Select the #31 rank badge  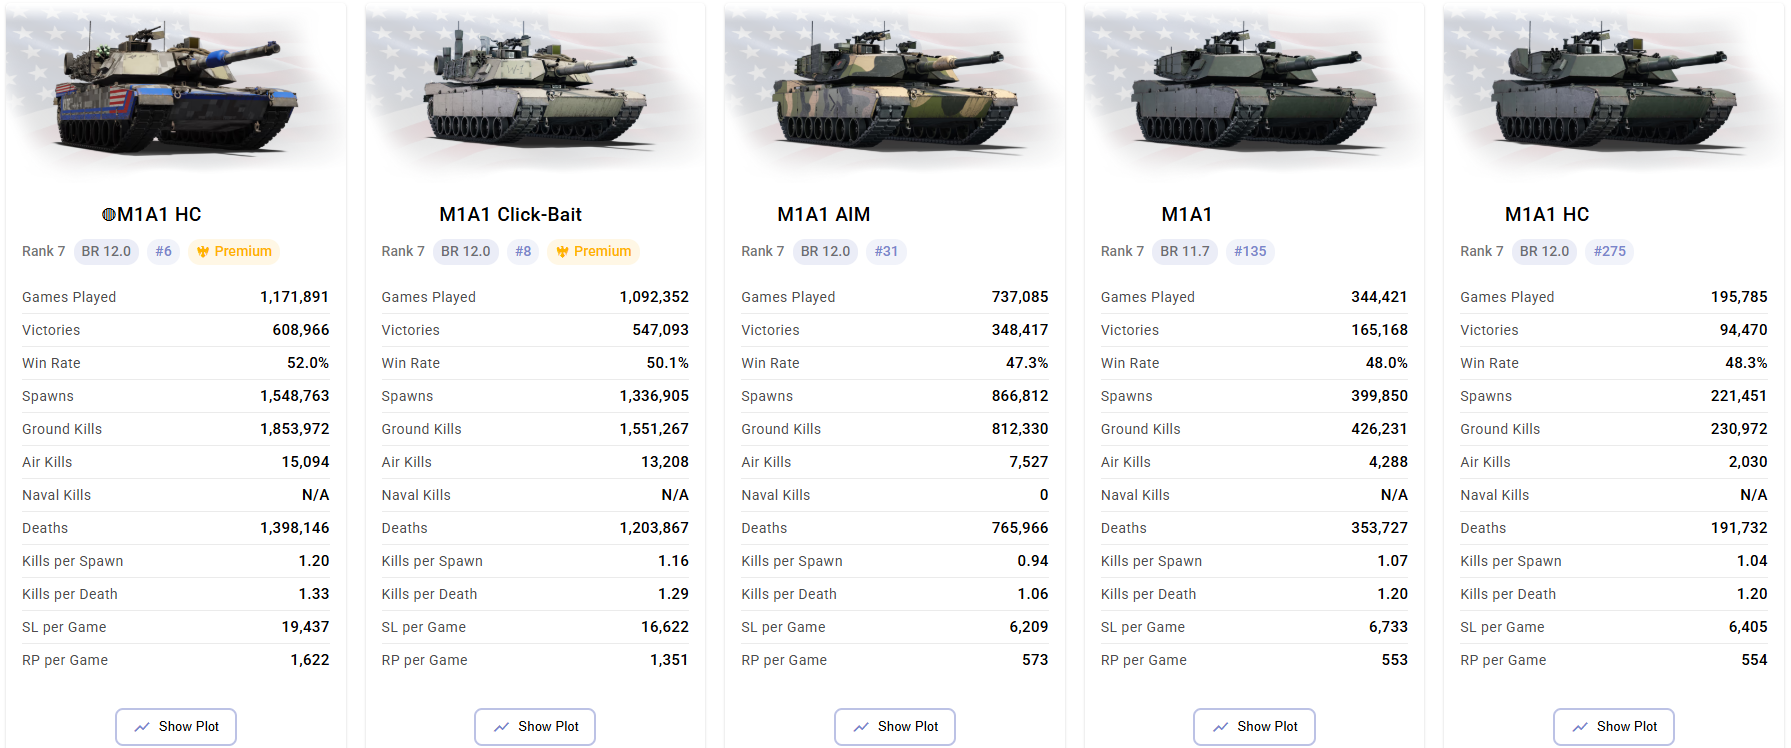pyautogui.click(x=886, y=251)
